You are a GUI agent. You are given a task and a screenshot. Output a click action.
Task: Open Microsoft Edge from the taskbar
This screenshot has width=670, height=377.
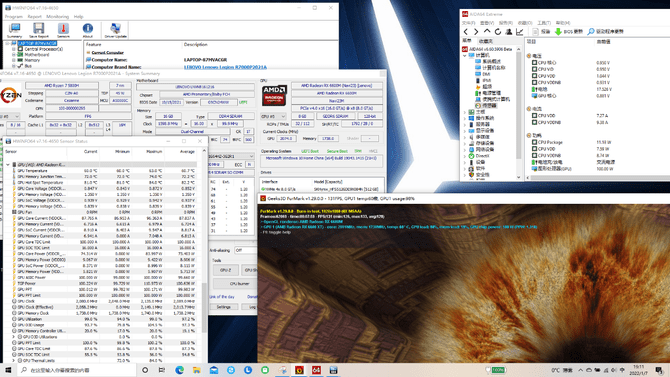point(179,370)
